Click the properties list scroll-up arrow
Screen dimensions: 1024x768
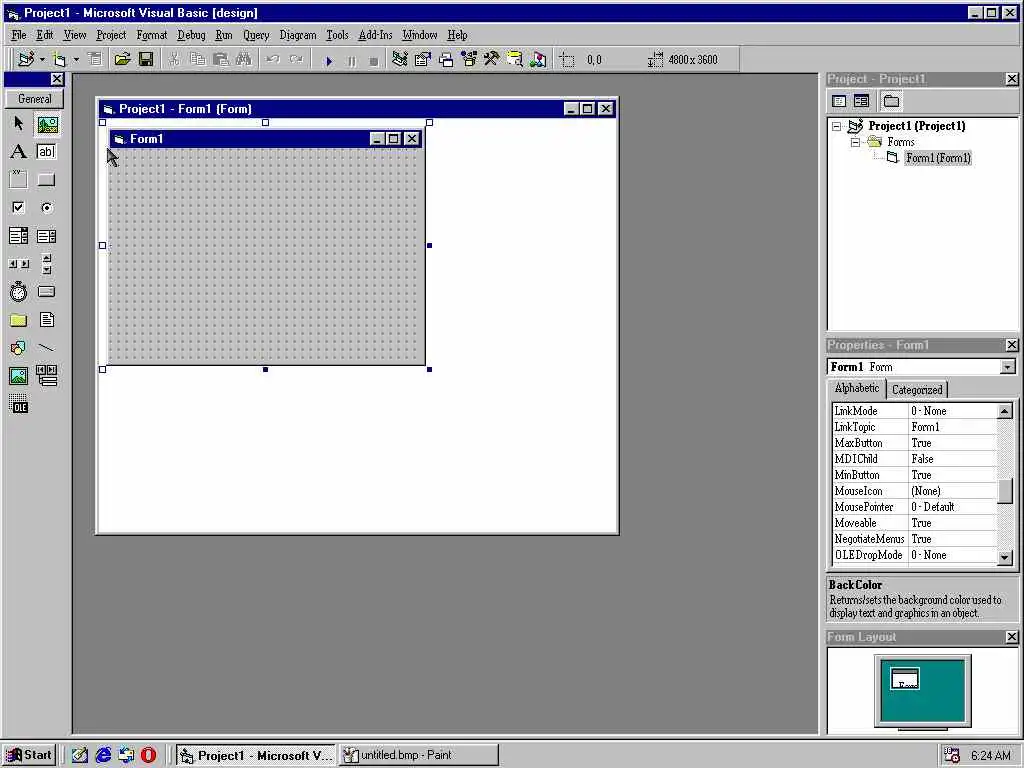[x=1005, y=411]
